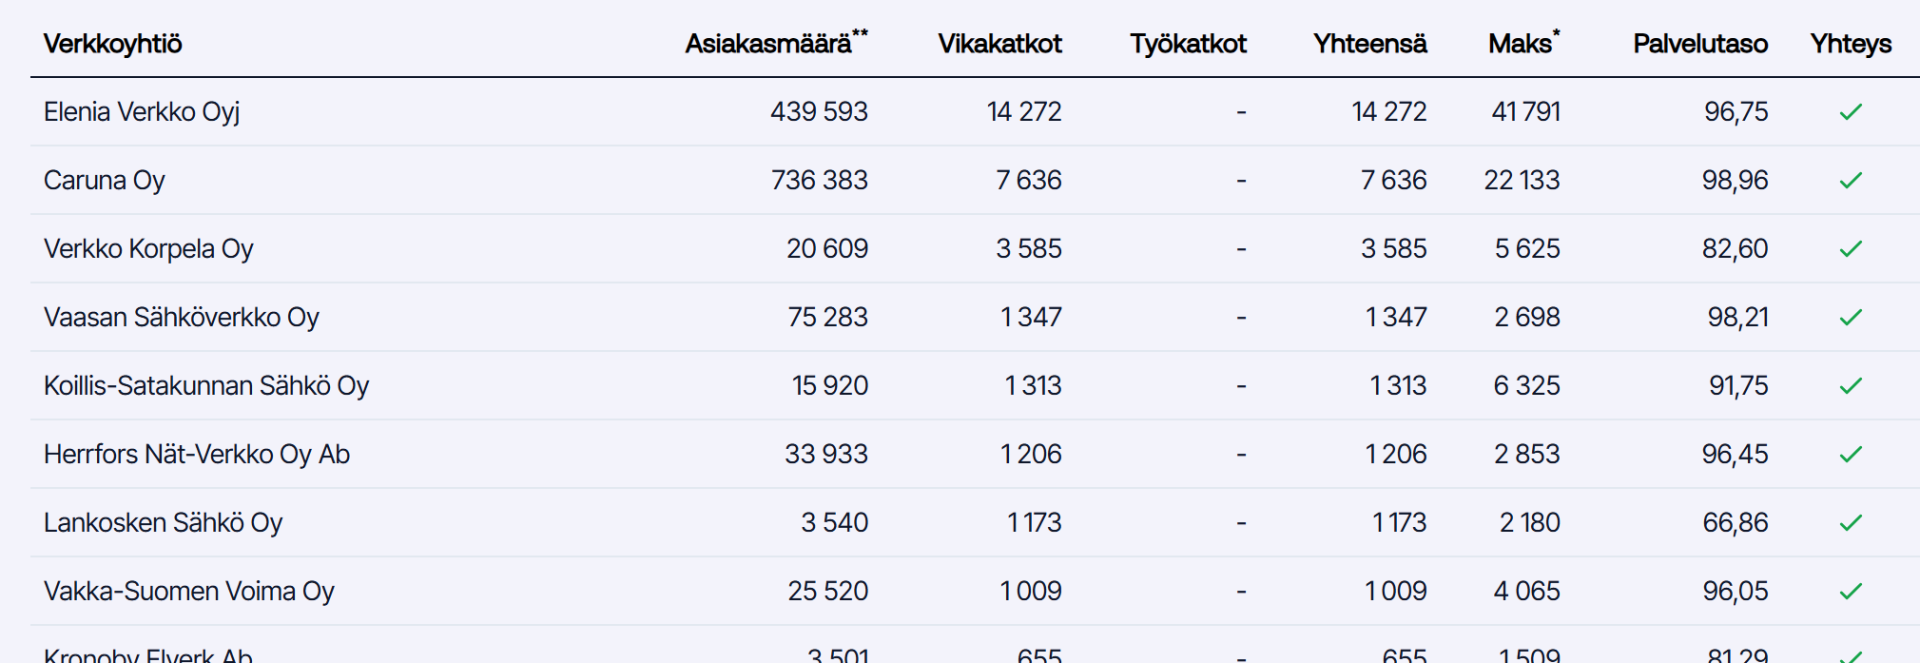
Task: Sort the table by Verkkoyhtiö column
Action: tap(113, 44)
